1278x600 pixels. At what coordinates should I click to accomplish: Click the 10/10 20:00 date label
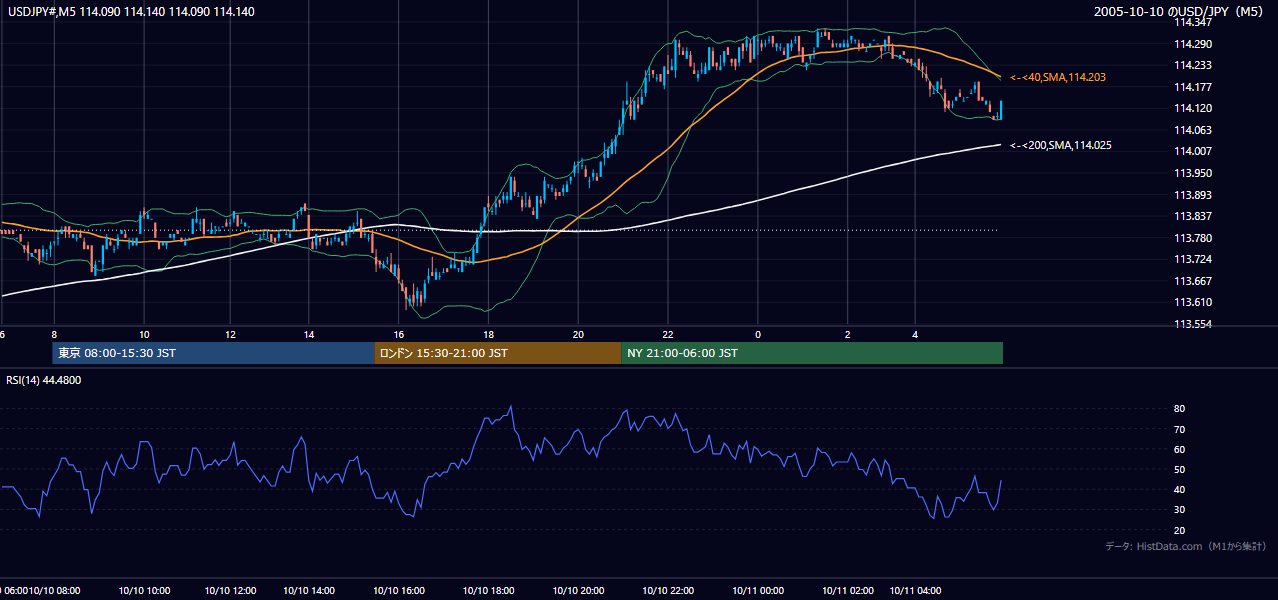point(580,591)
